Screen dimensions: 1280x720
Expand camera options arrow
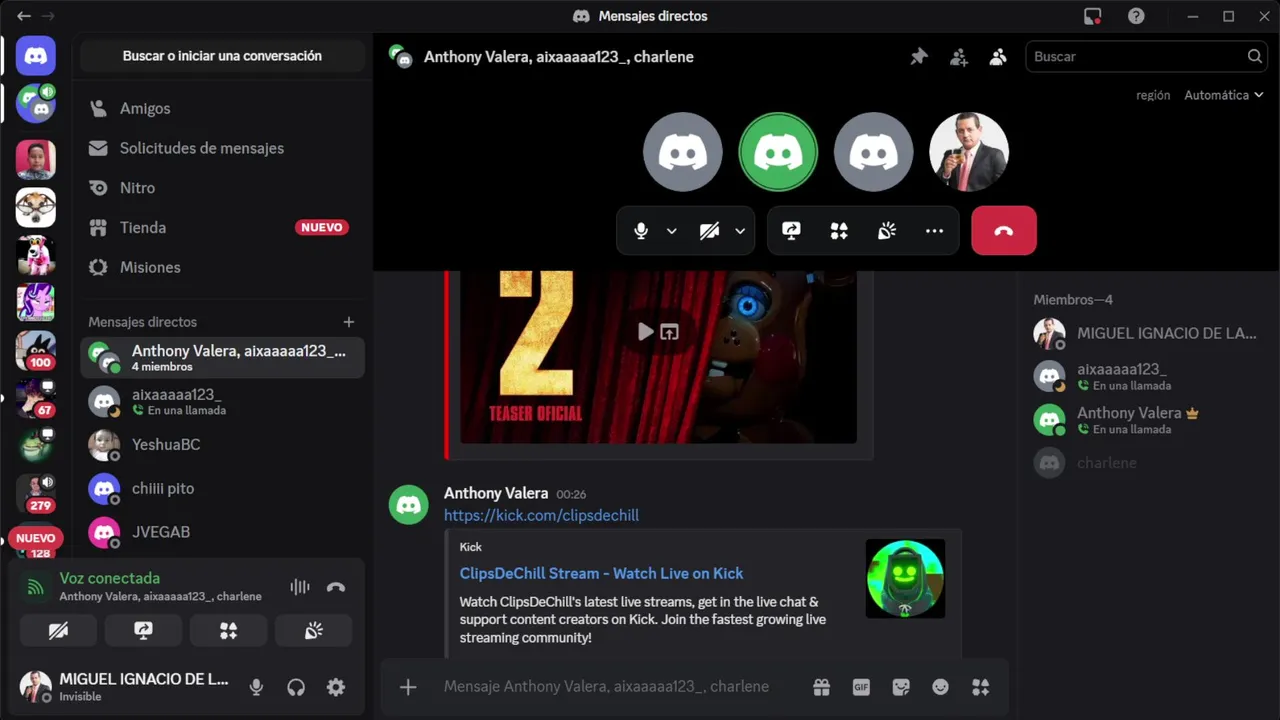[740, 231]
